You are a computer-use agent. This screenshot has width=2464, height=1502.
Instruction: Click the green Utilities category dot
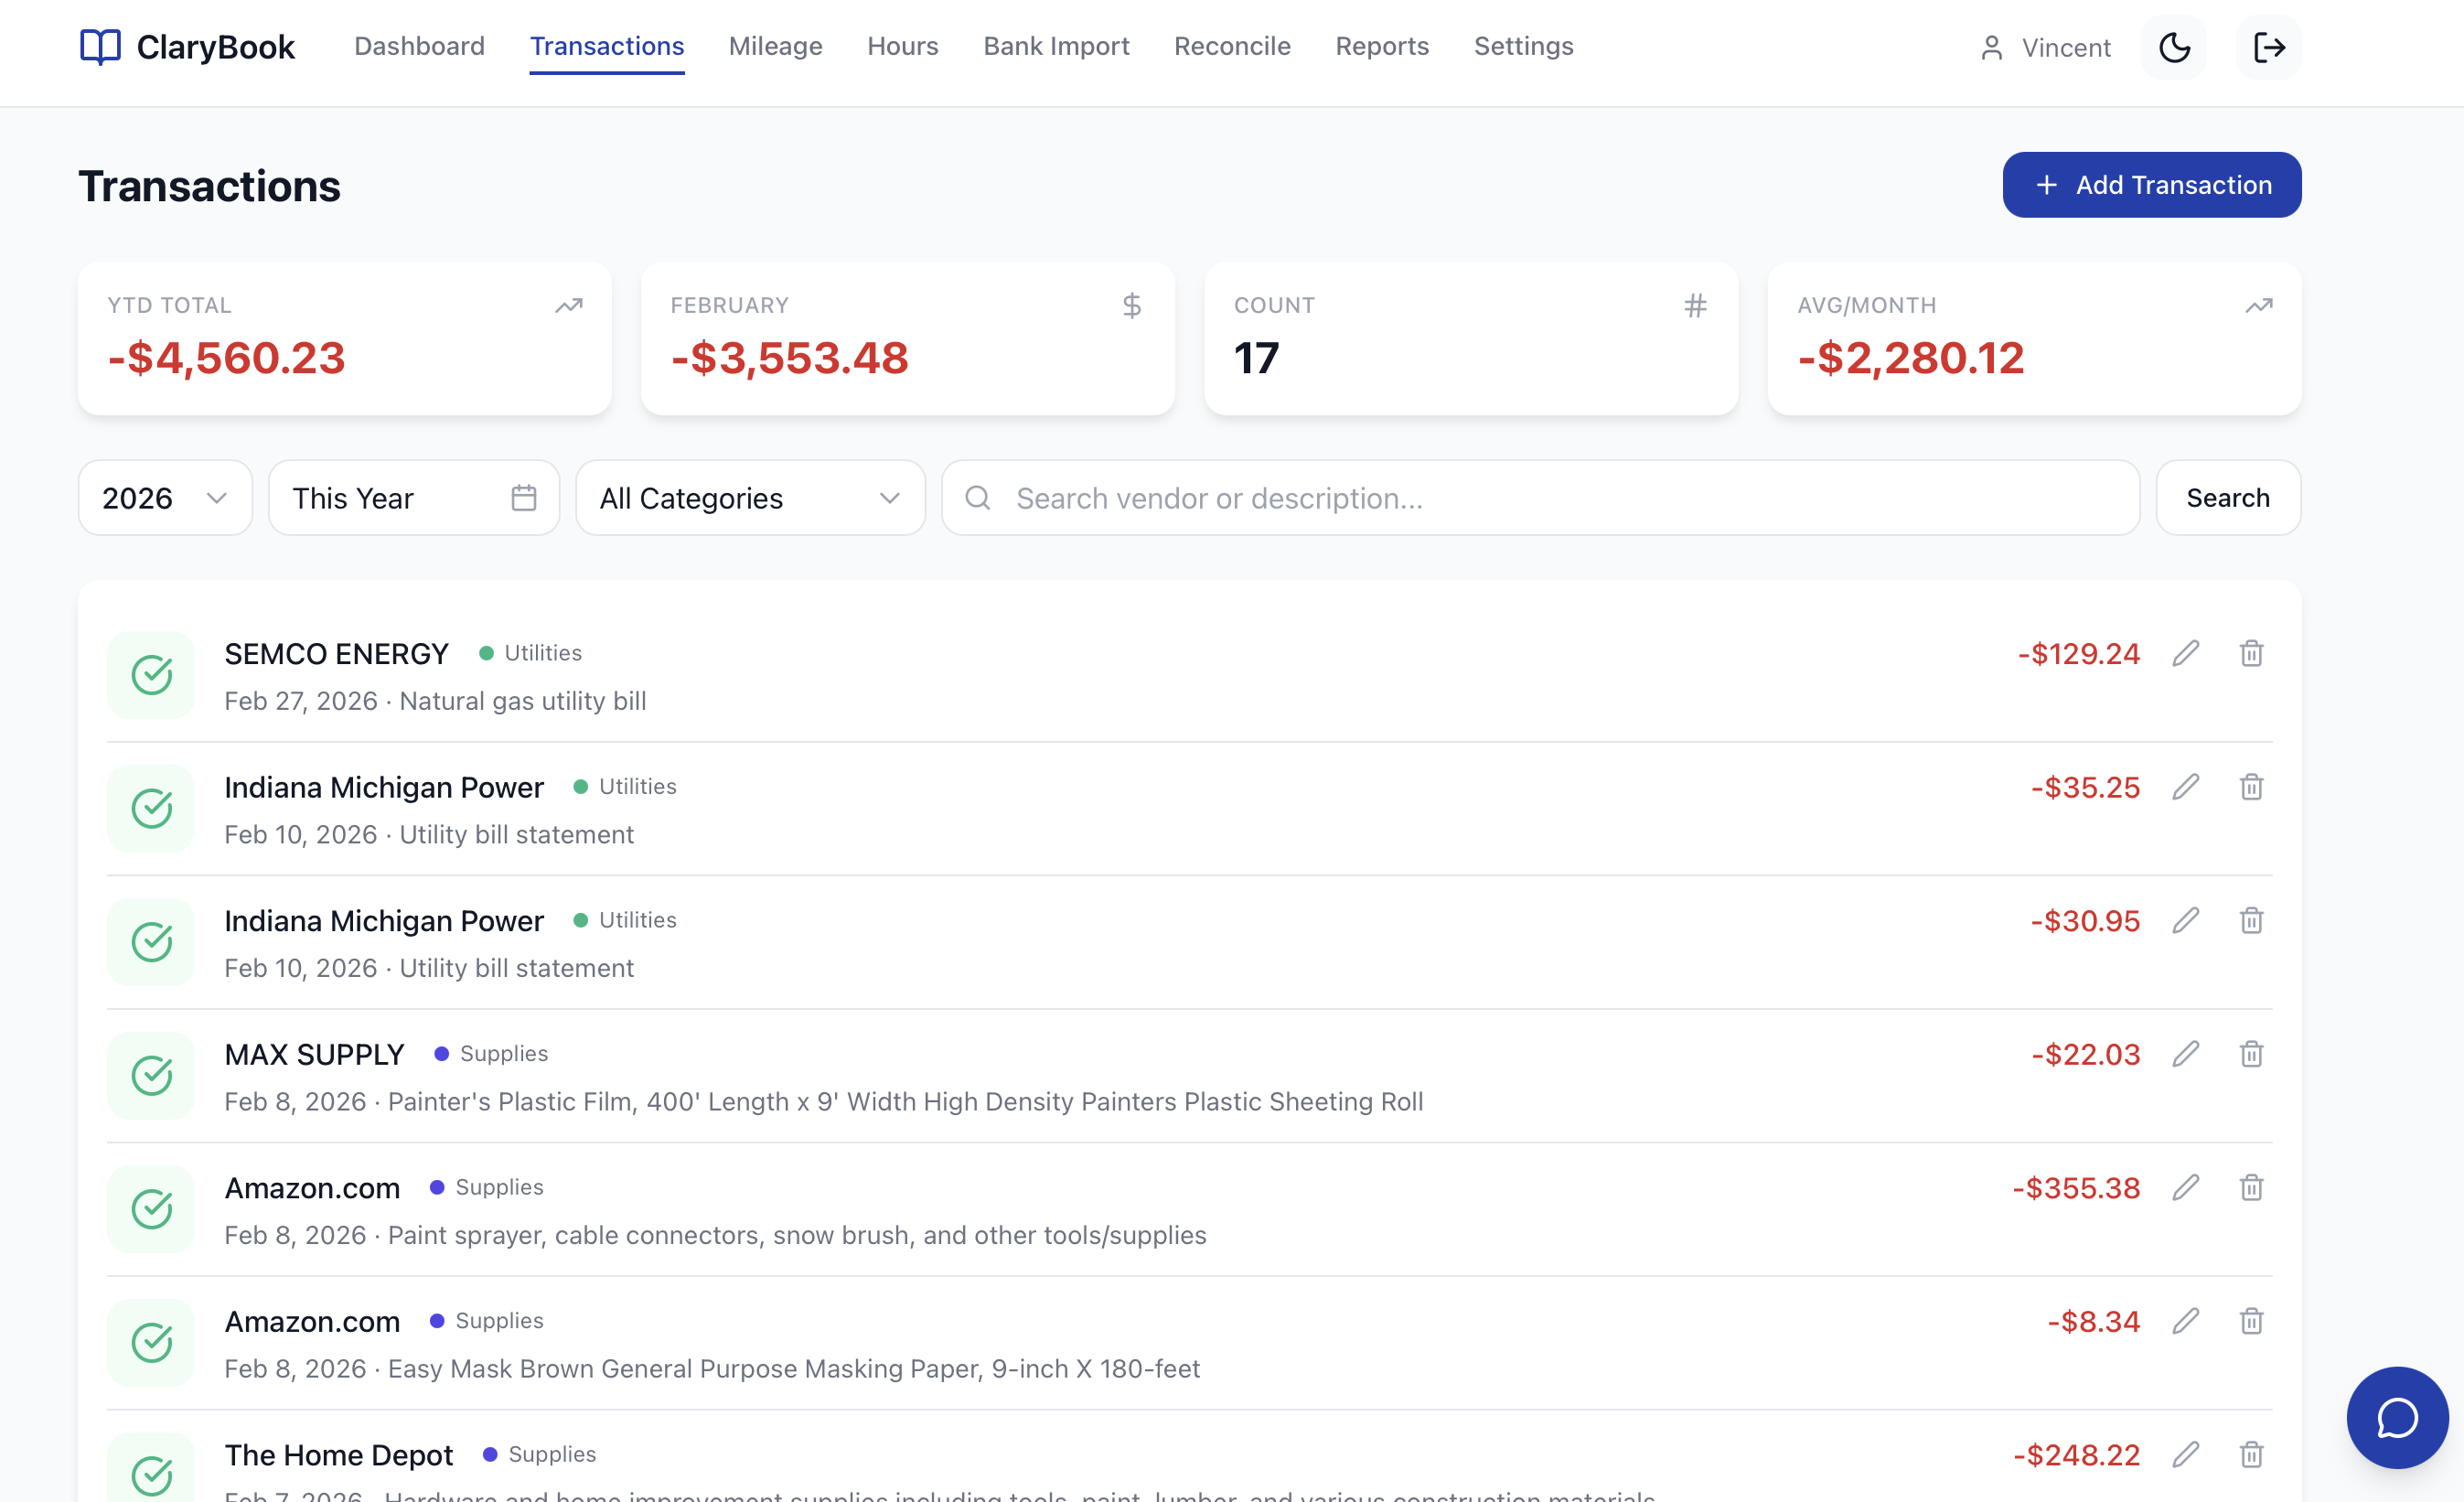click(486, 652)
